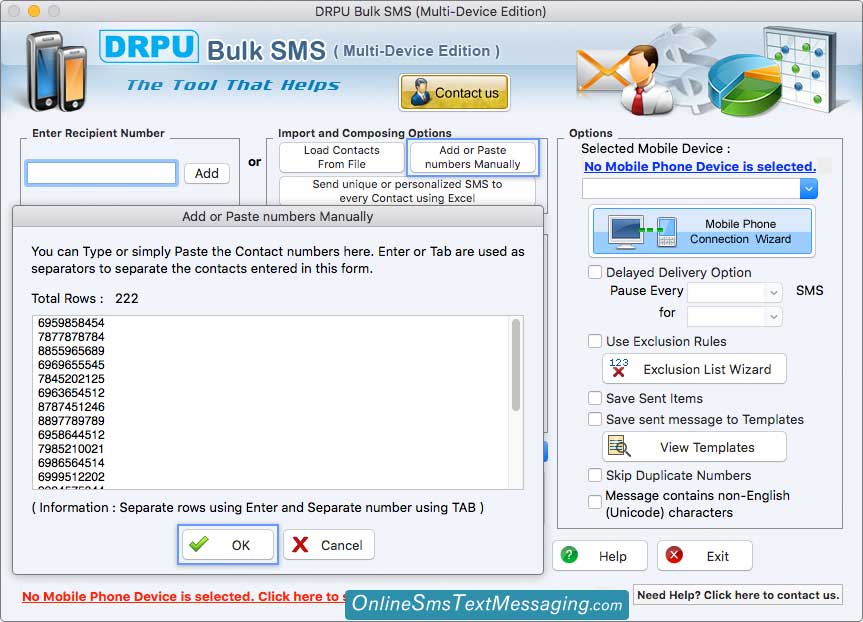Click the Add button
Screen dimensions: 863x622
207,173
